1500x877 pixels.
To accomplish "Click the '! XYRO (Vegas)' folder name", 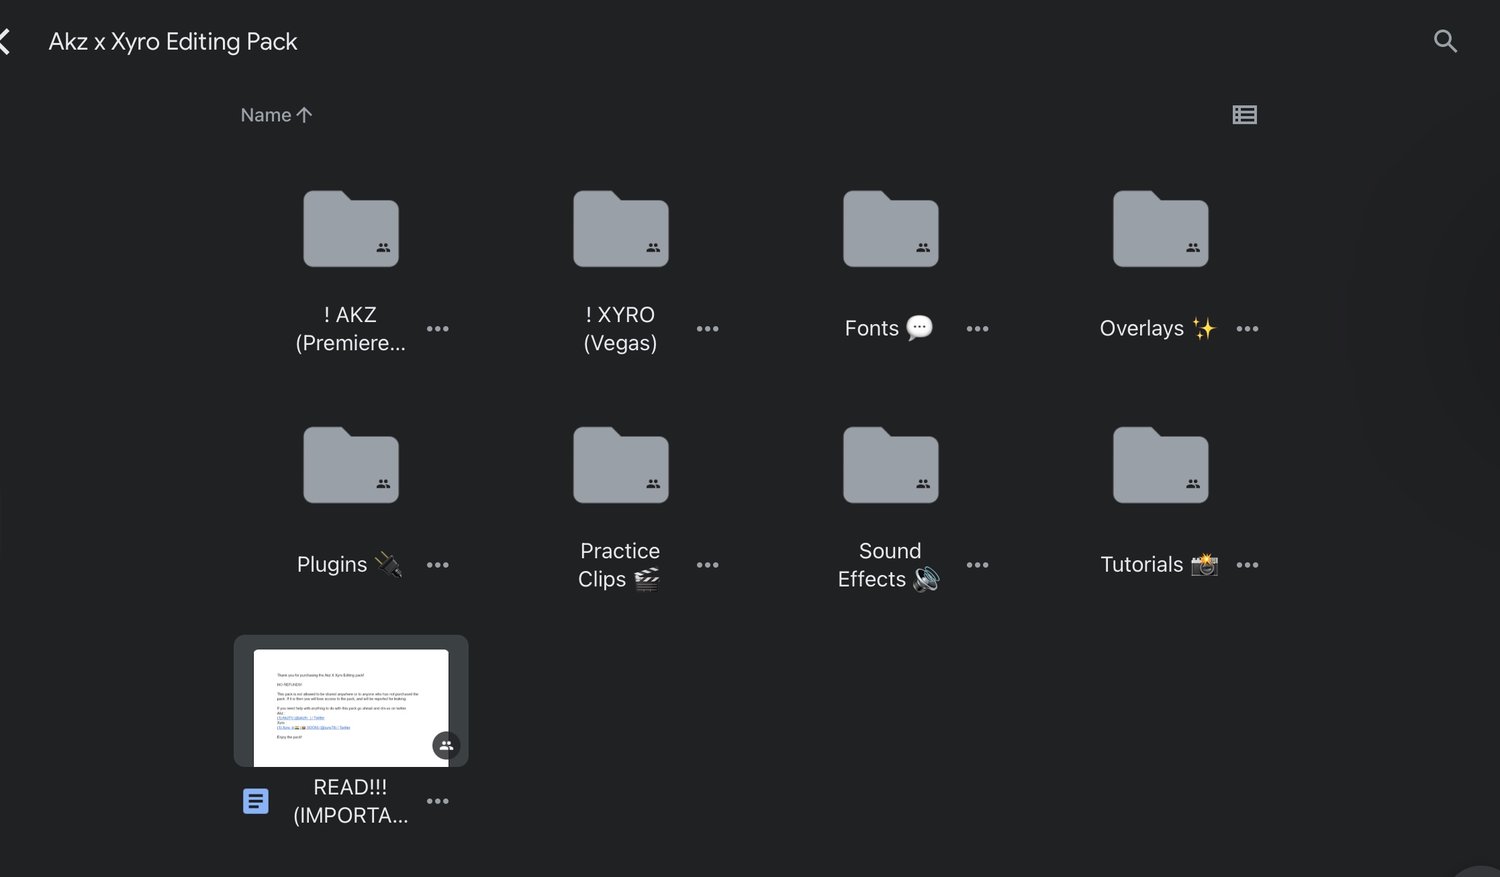I will 621,329.
